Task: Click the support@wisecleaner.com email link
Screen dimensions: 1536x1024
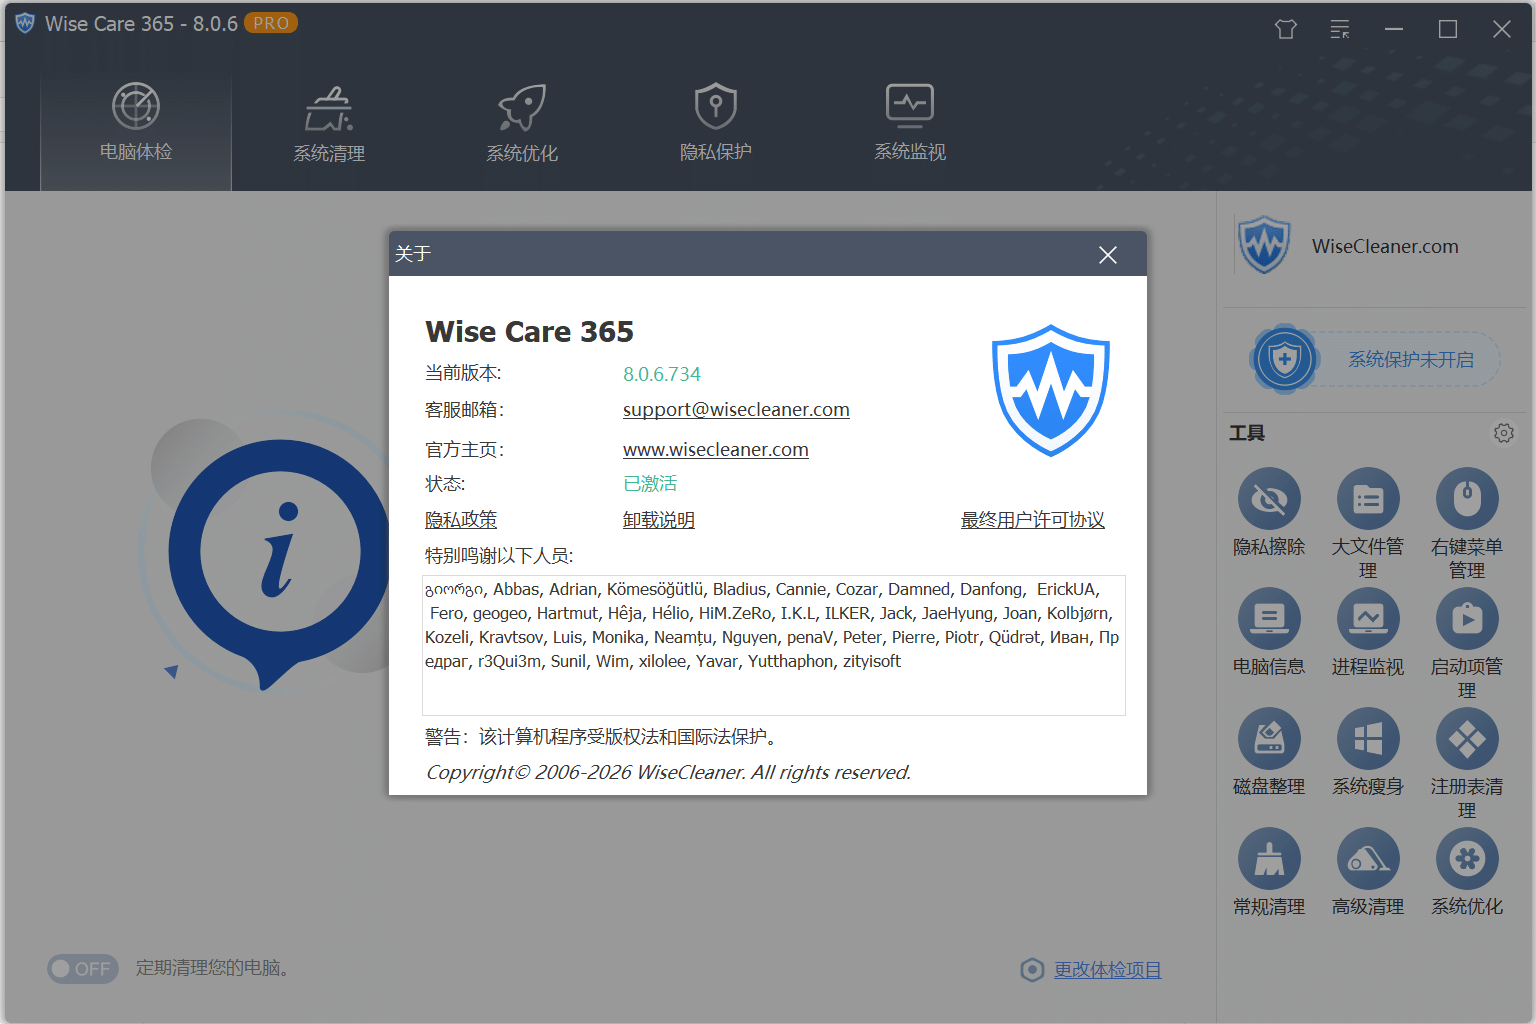Action: click(x=736, y=410)
